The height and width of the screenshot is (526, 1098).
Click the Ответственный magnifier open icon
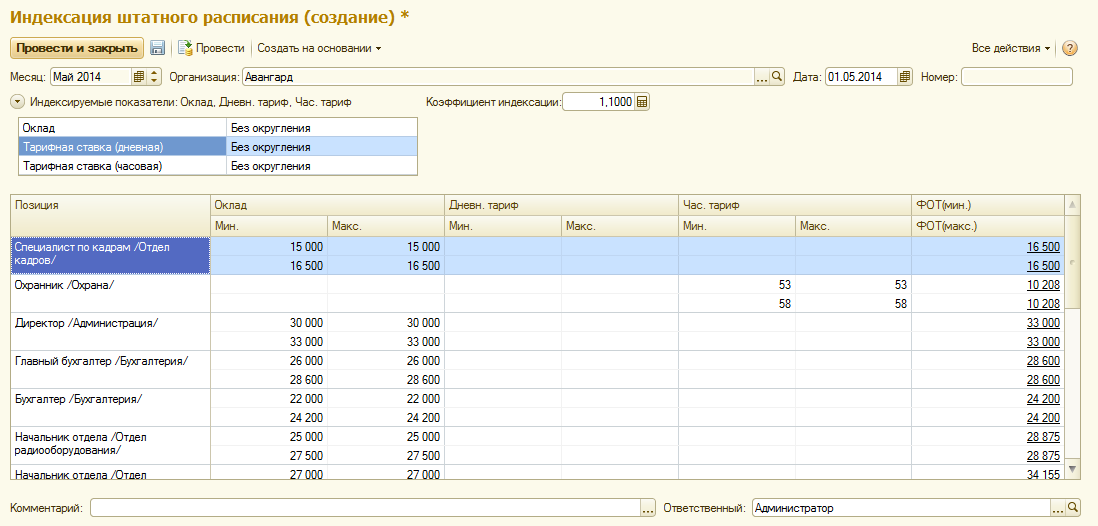point(1072,508)
